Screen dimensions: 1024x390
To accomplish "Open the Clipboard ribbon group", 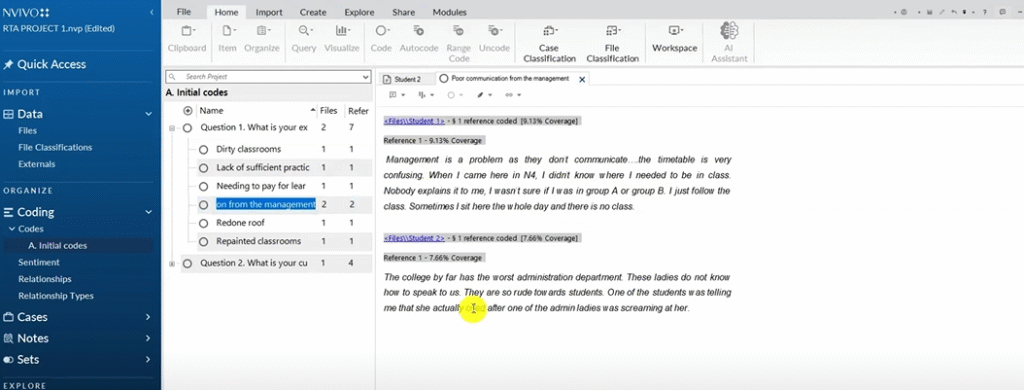I will point(187,39).
